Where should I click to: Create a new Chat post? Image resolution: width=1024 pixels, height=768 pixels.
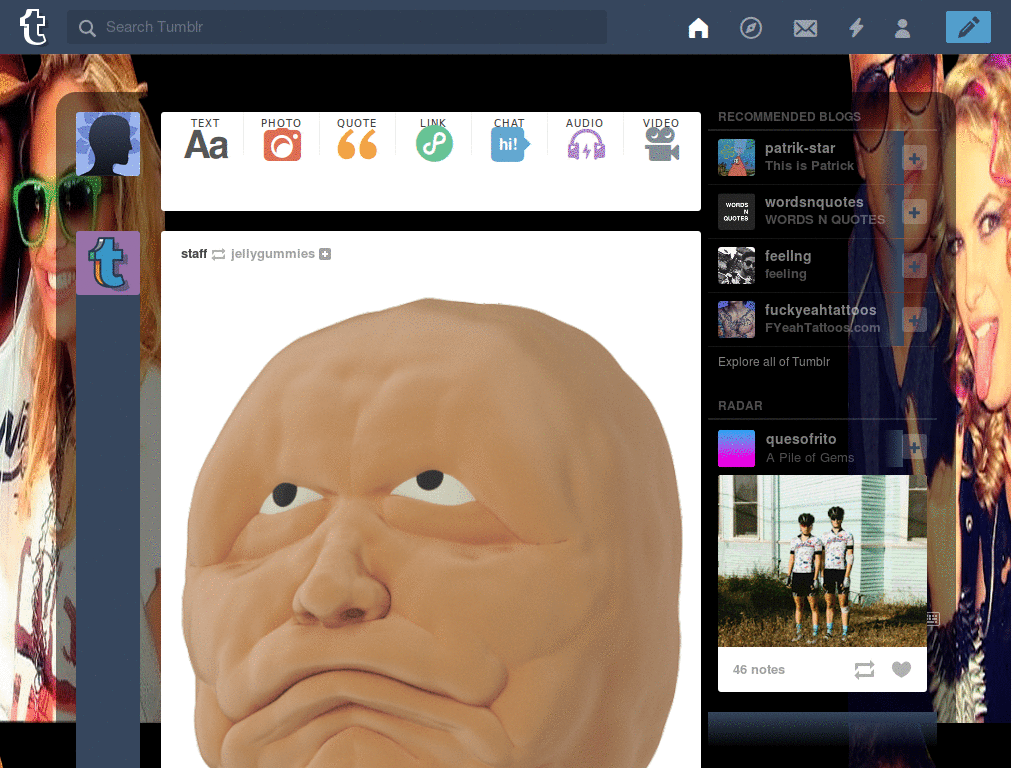(509, 139)
